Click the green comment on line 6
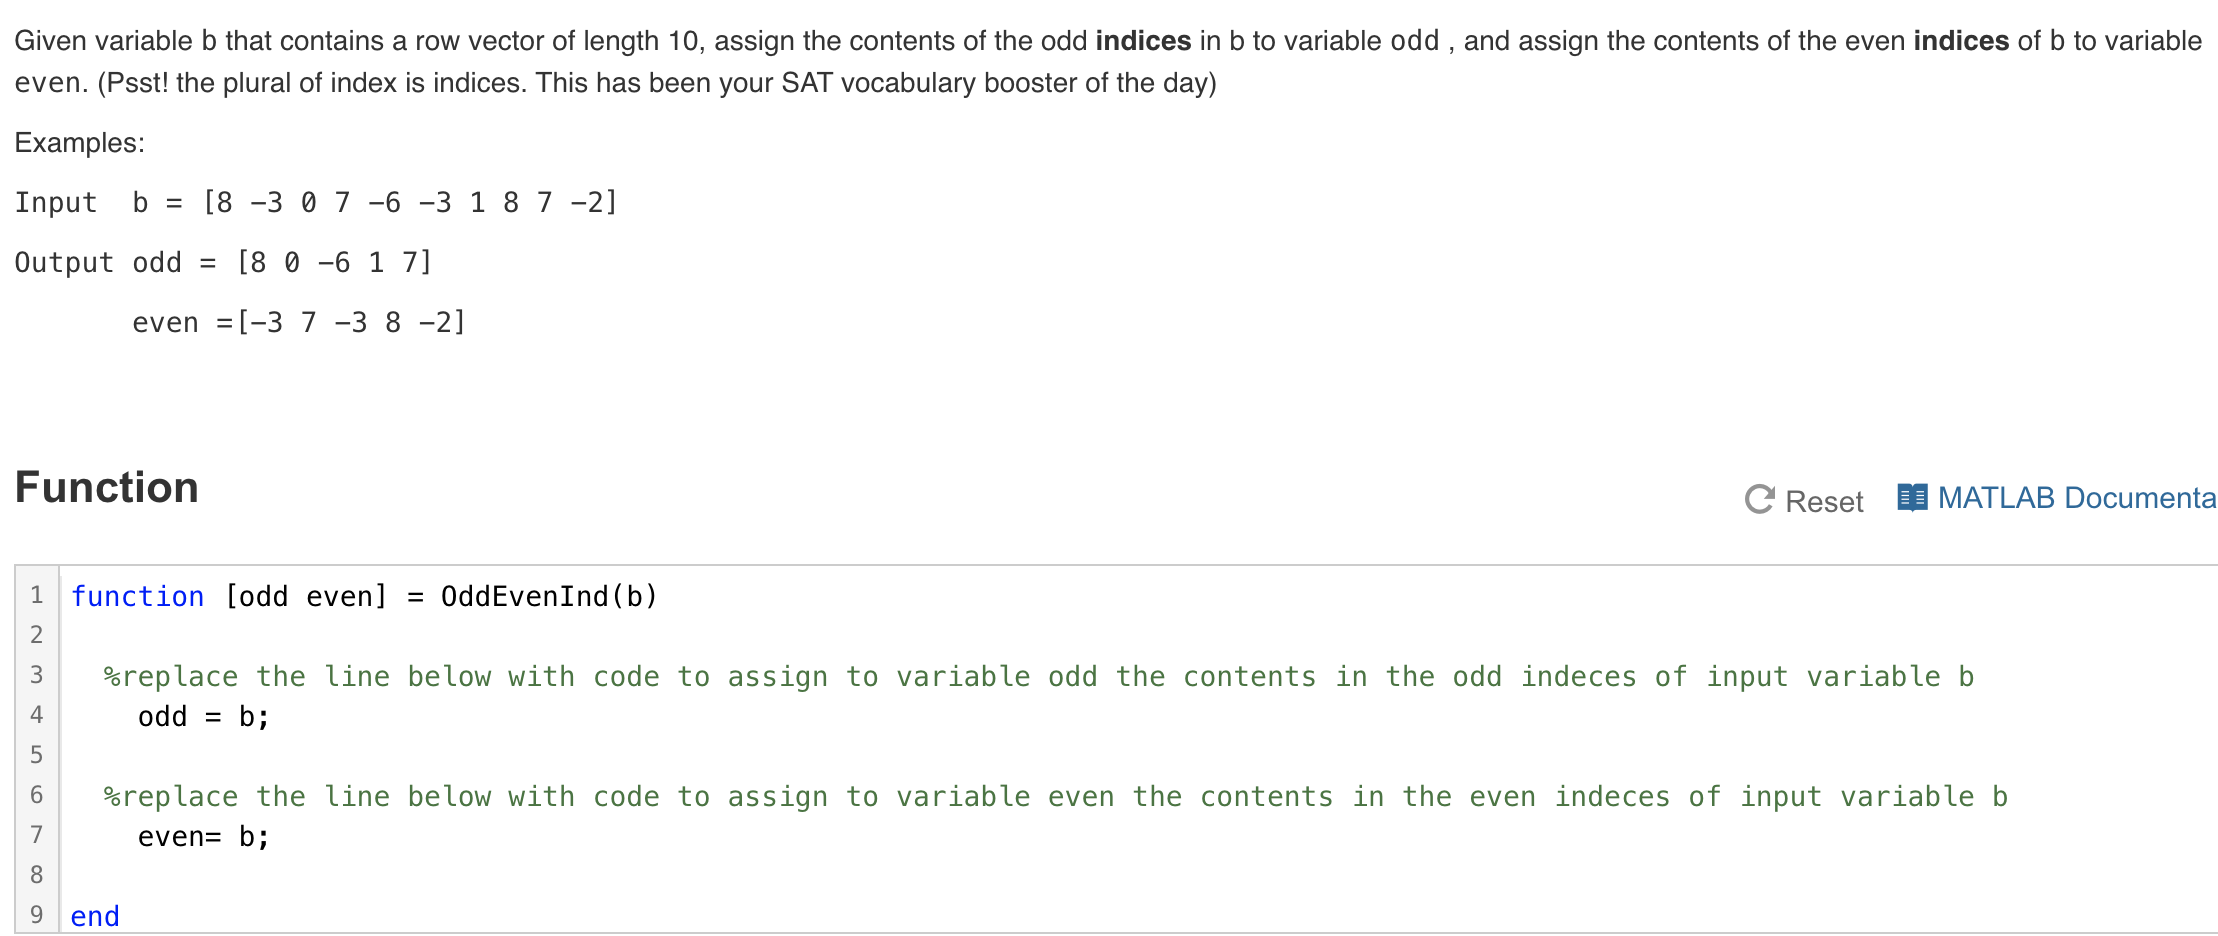This screenshot has width=2218, height=936. (600, 796)
